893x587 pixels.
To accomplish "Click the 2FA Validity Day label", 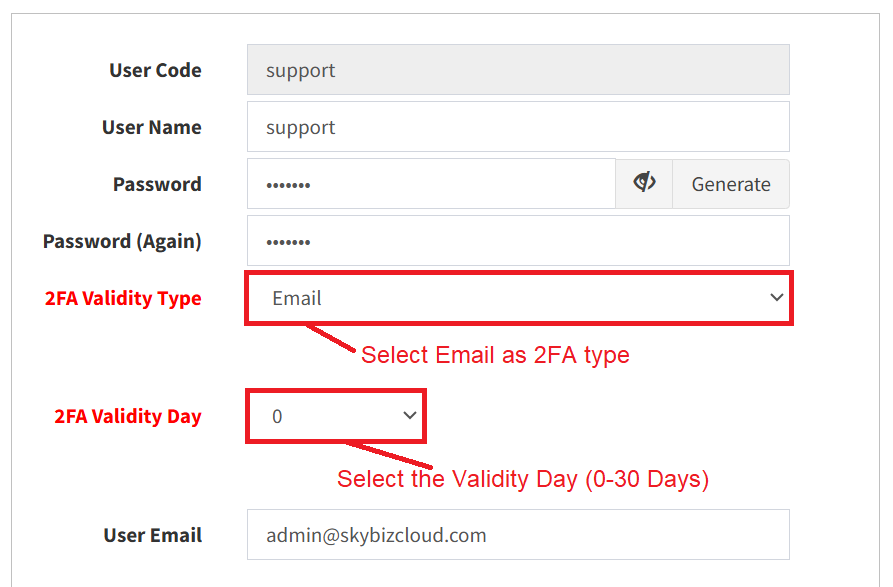I will tap(128, 416).
